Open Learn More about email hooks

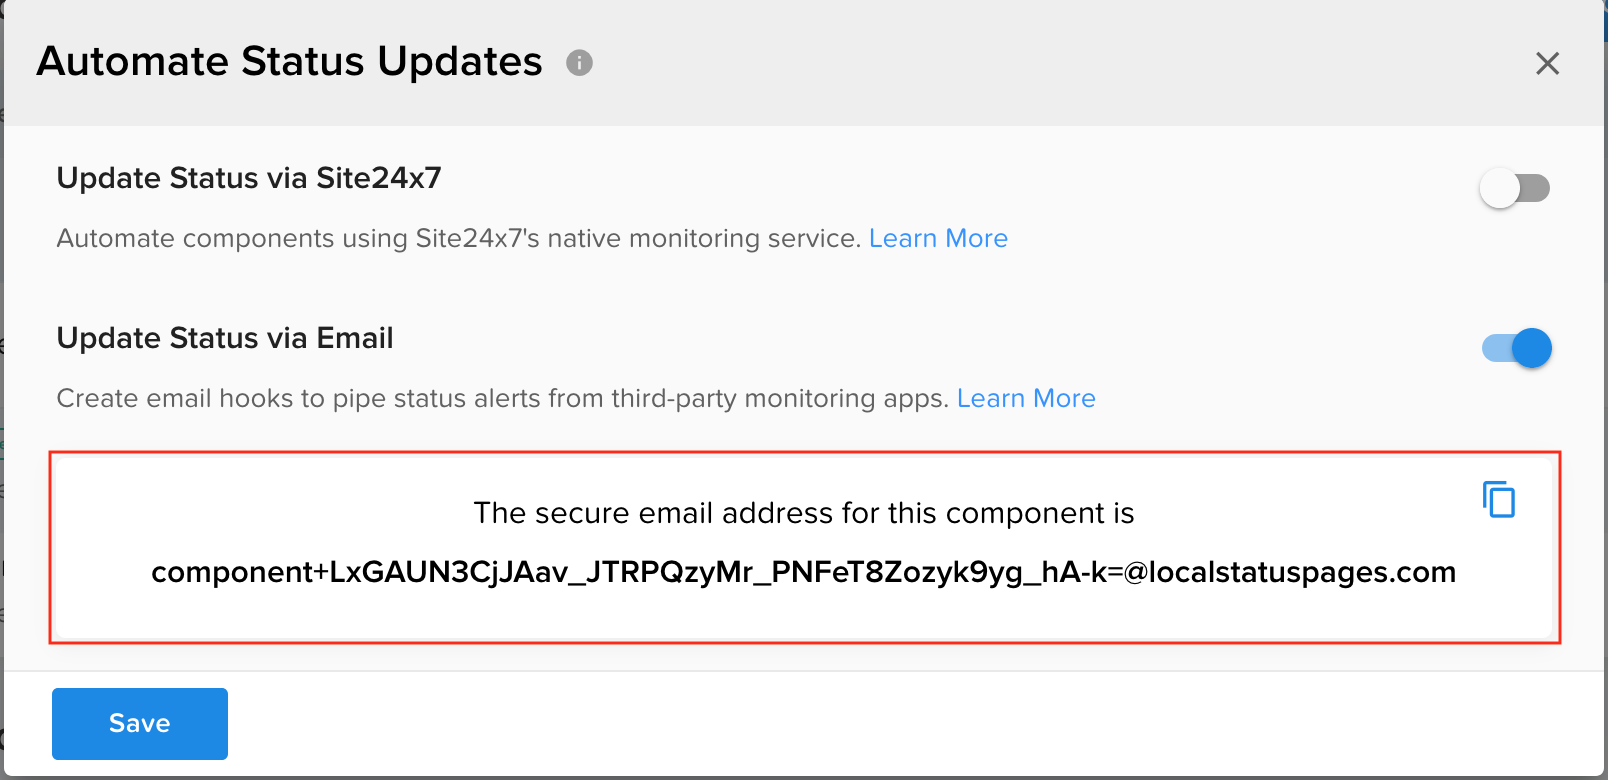(1026, 398)
